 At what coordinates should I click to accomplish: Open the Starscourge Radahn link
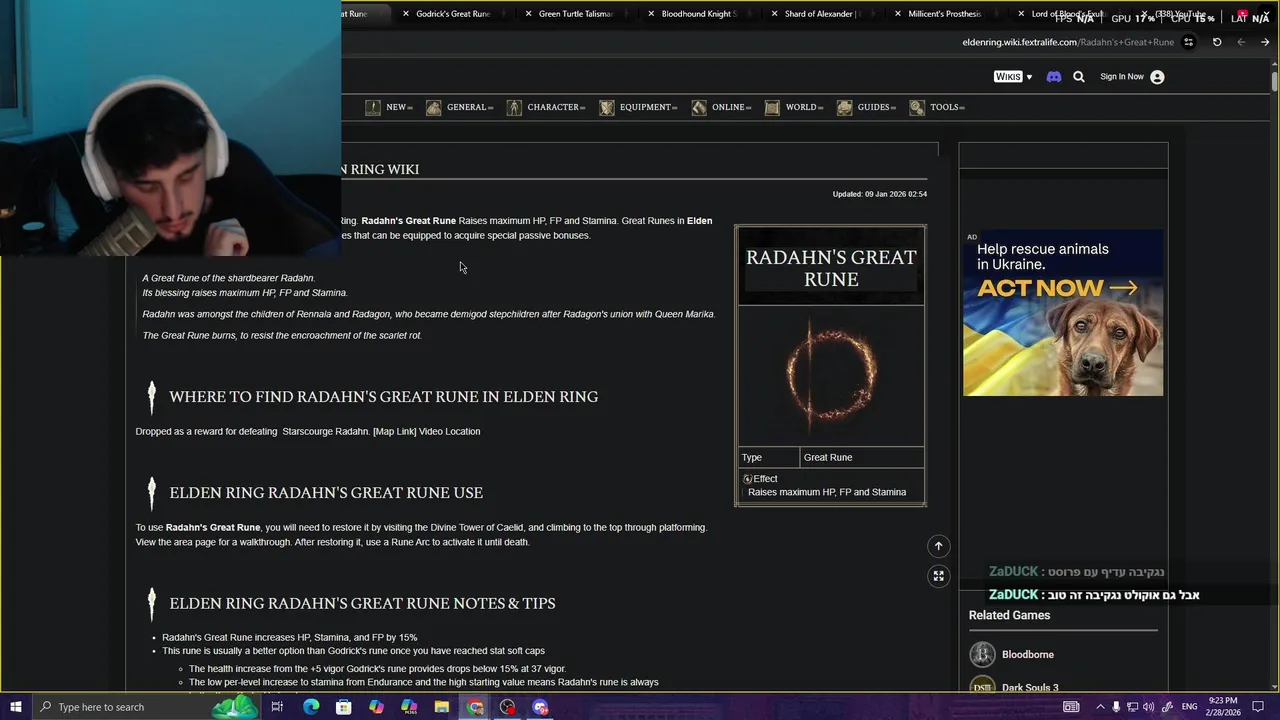[325, 432]
